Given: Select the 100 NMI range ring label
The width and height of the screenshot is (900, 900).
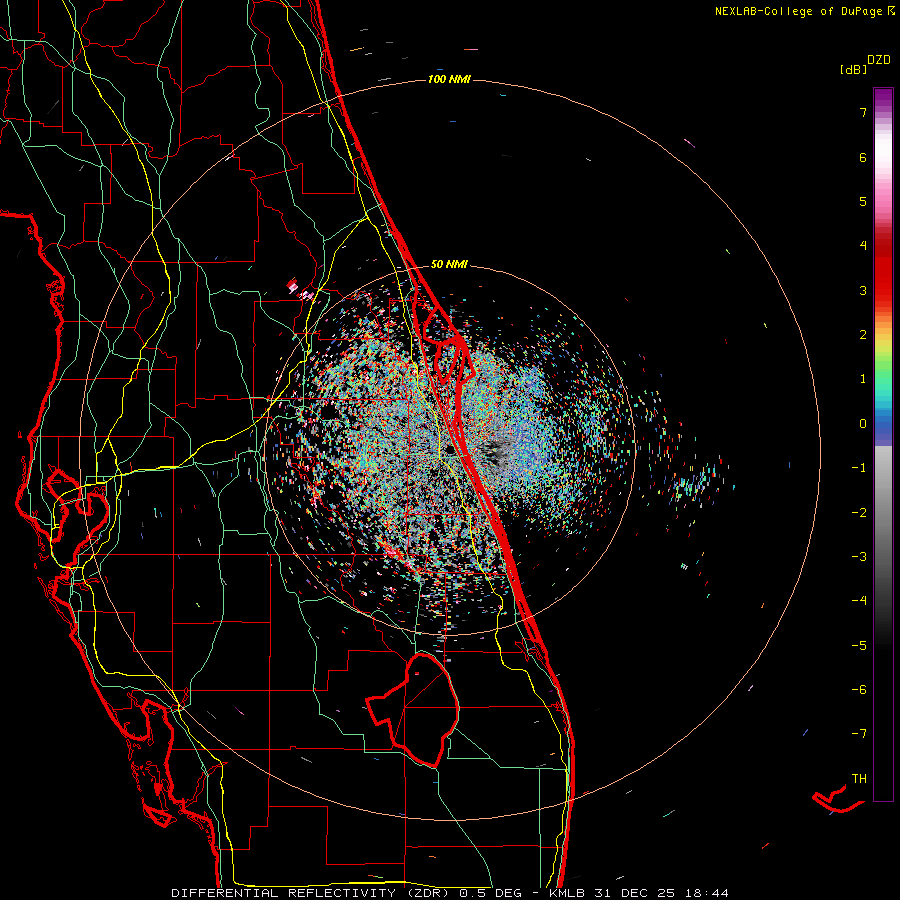Looking at the screenshot, I should coord(449,79).
